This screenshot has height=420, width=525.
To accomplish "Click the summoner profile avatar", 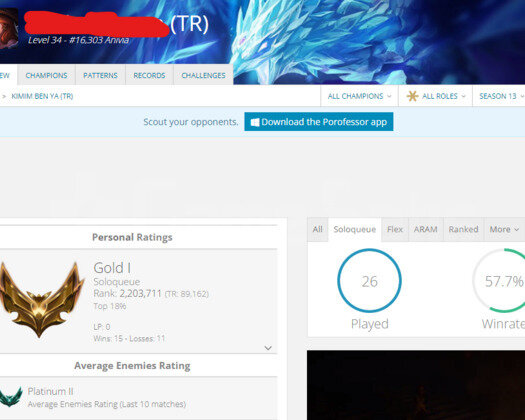I will 9,28.
